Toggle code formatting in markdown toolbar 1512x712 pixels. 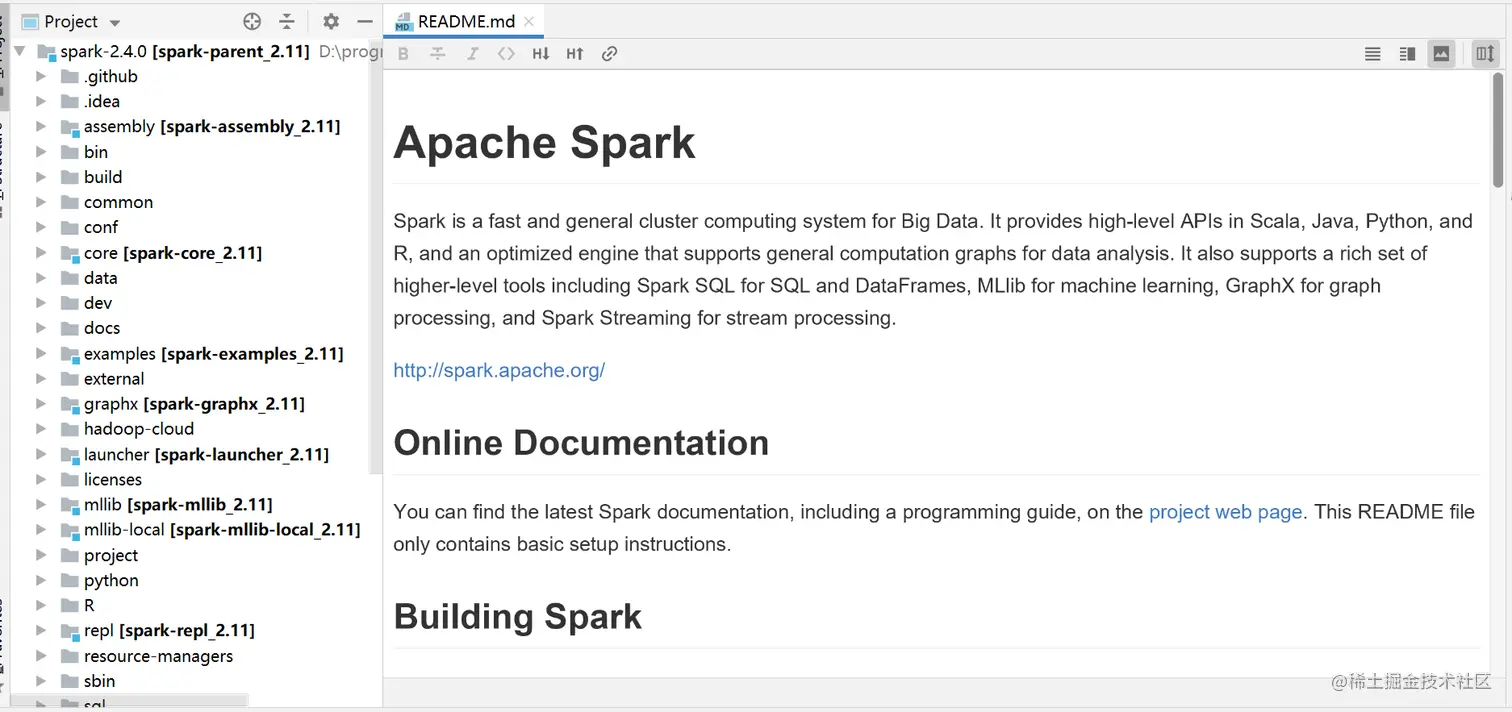coord(506,54)
